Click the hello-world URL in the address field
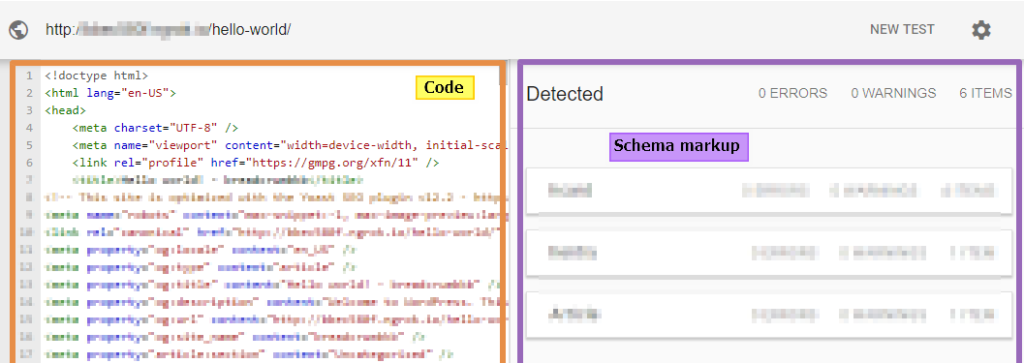Image resolution: width=1024 pixels, height=363 pixels. (x=168, y=30)
